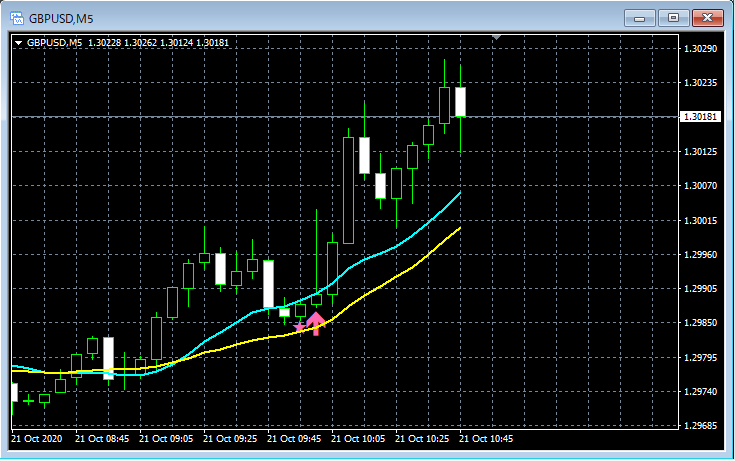Click the 21 Oct 2020 date label
The image size is (735, 461).
click(x=37, y=439)
